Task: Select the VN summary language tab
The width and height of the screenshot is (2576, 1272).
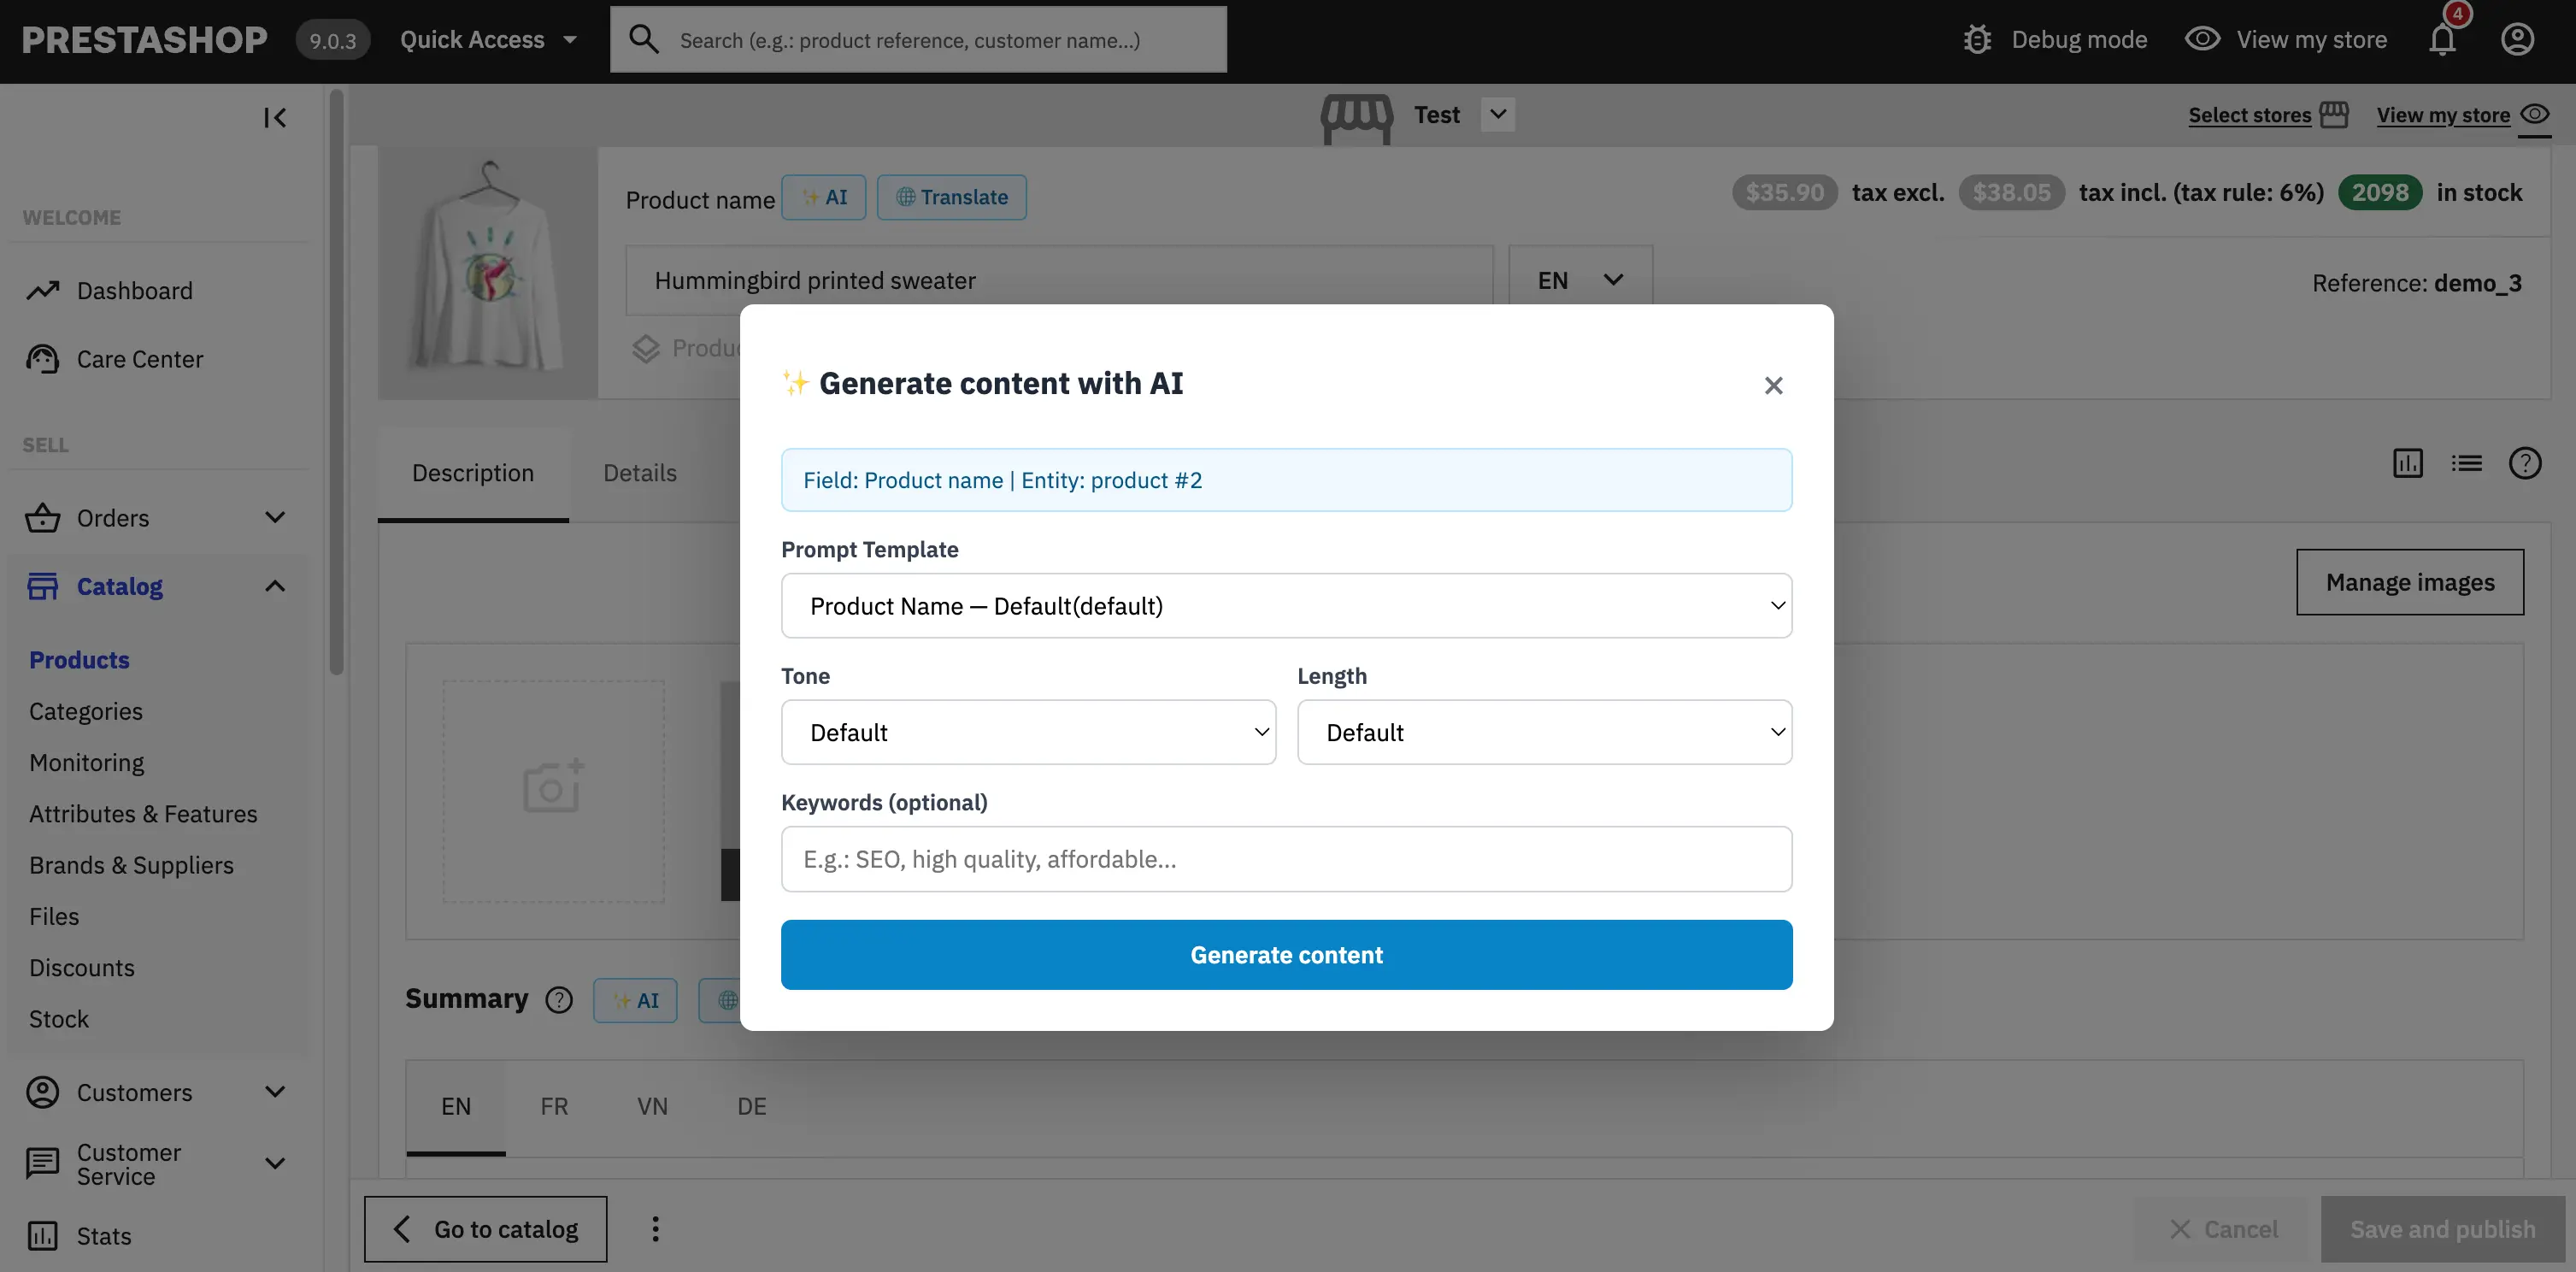Action: click(652, 1107)
